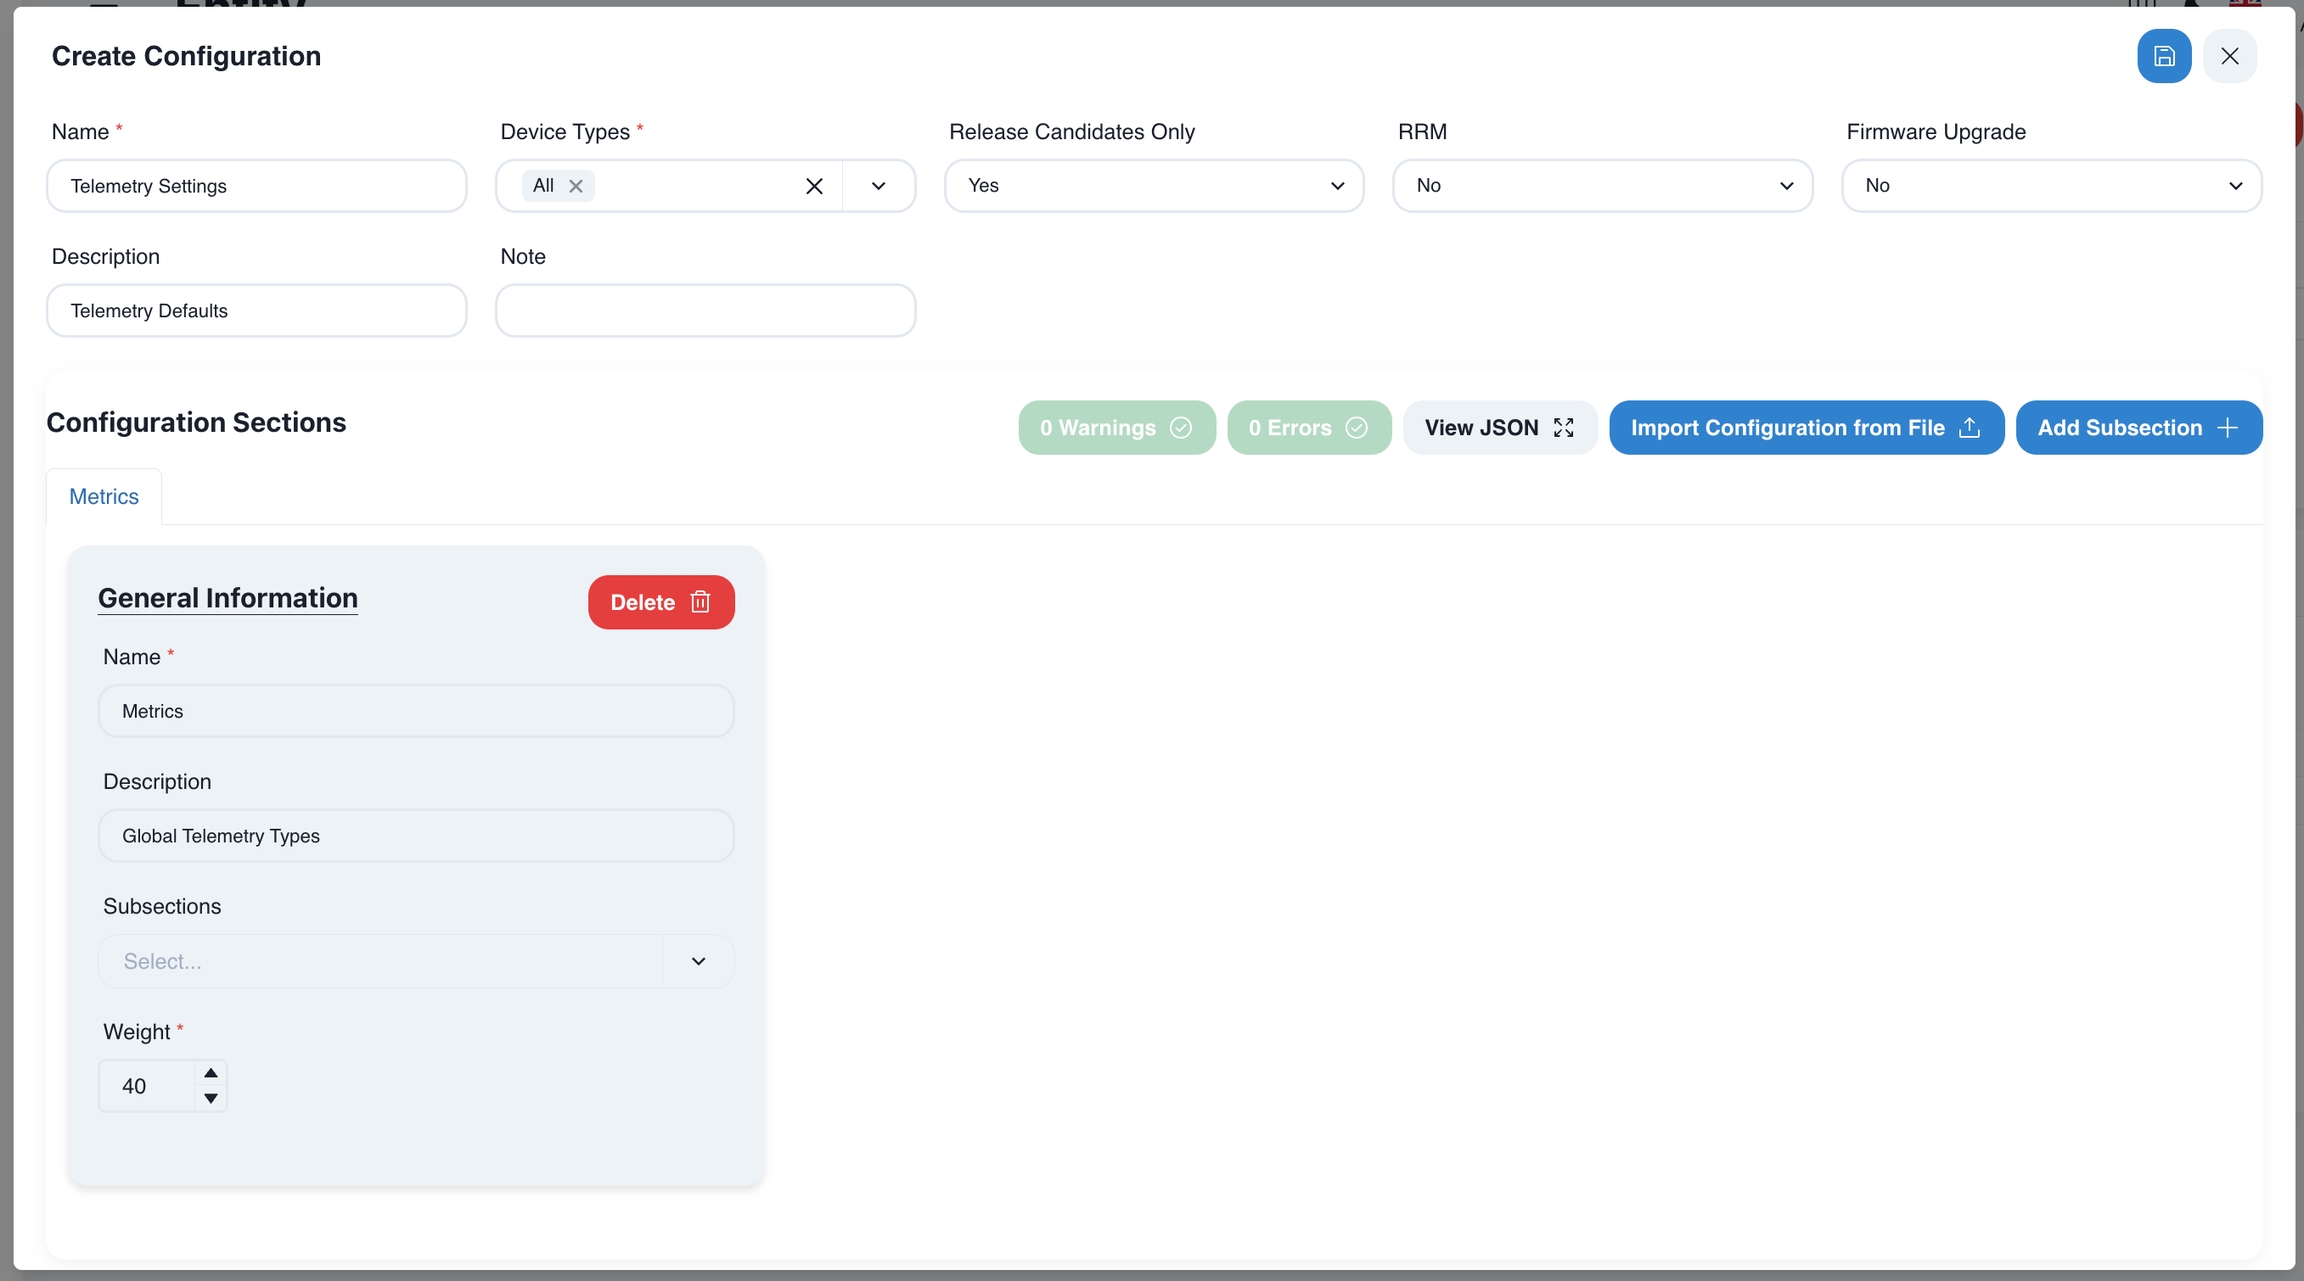The image size is (2304, 1281).
Task: Clear all selected Device Types
Action: point(814,186)
